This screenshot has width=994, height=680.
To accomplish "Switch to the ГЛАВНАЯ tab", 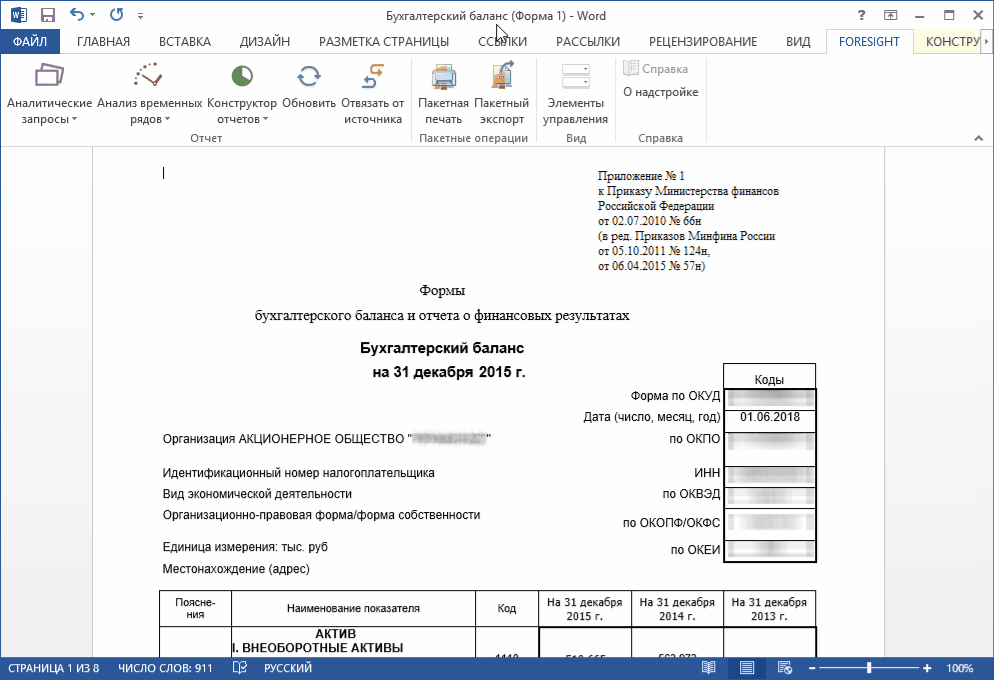I will pyautogui.click(x=103, y=42).
